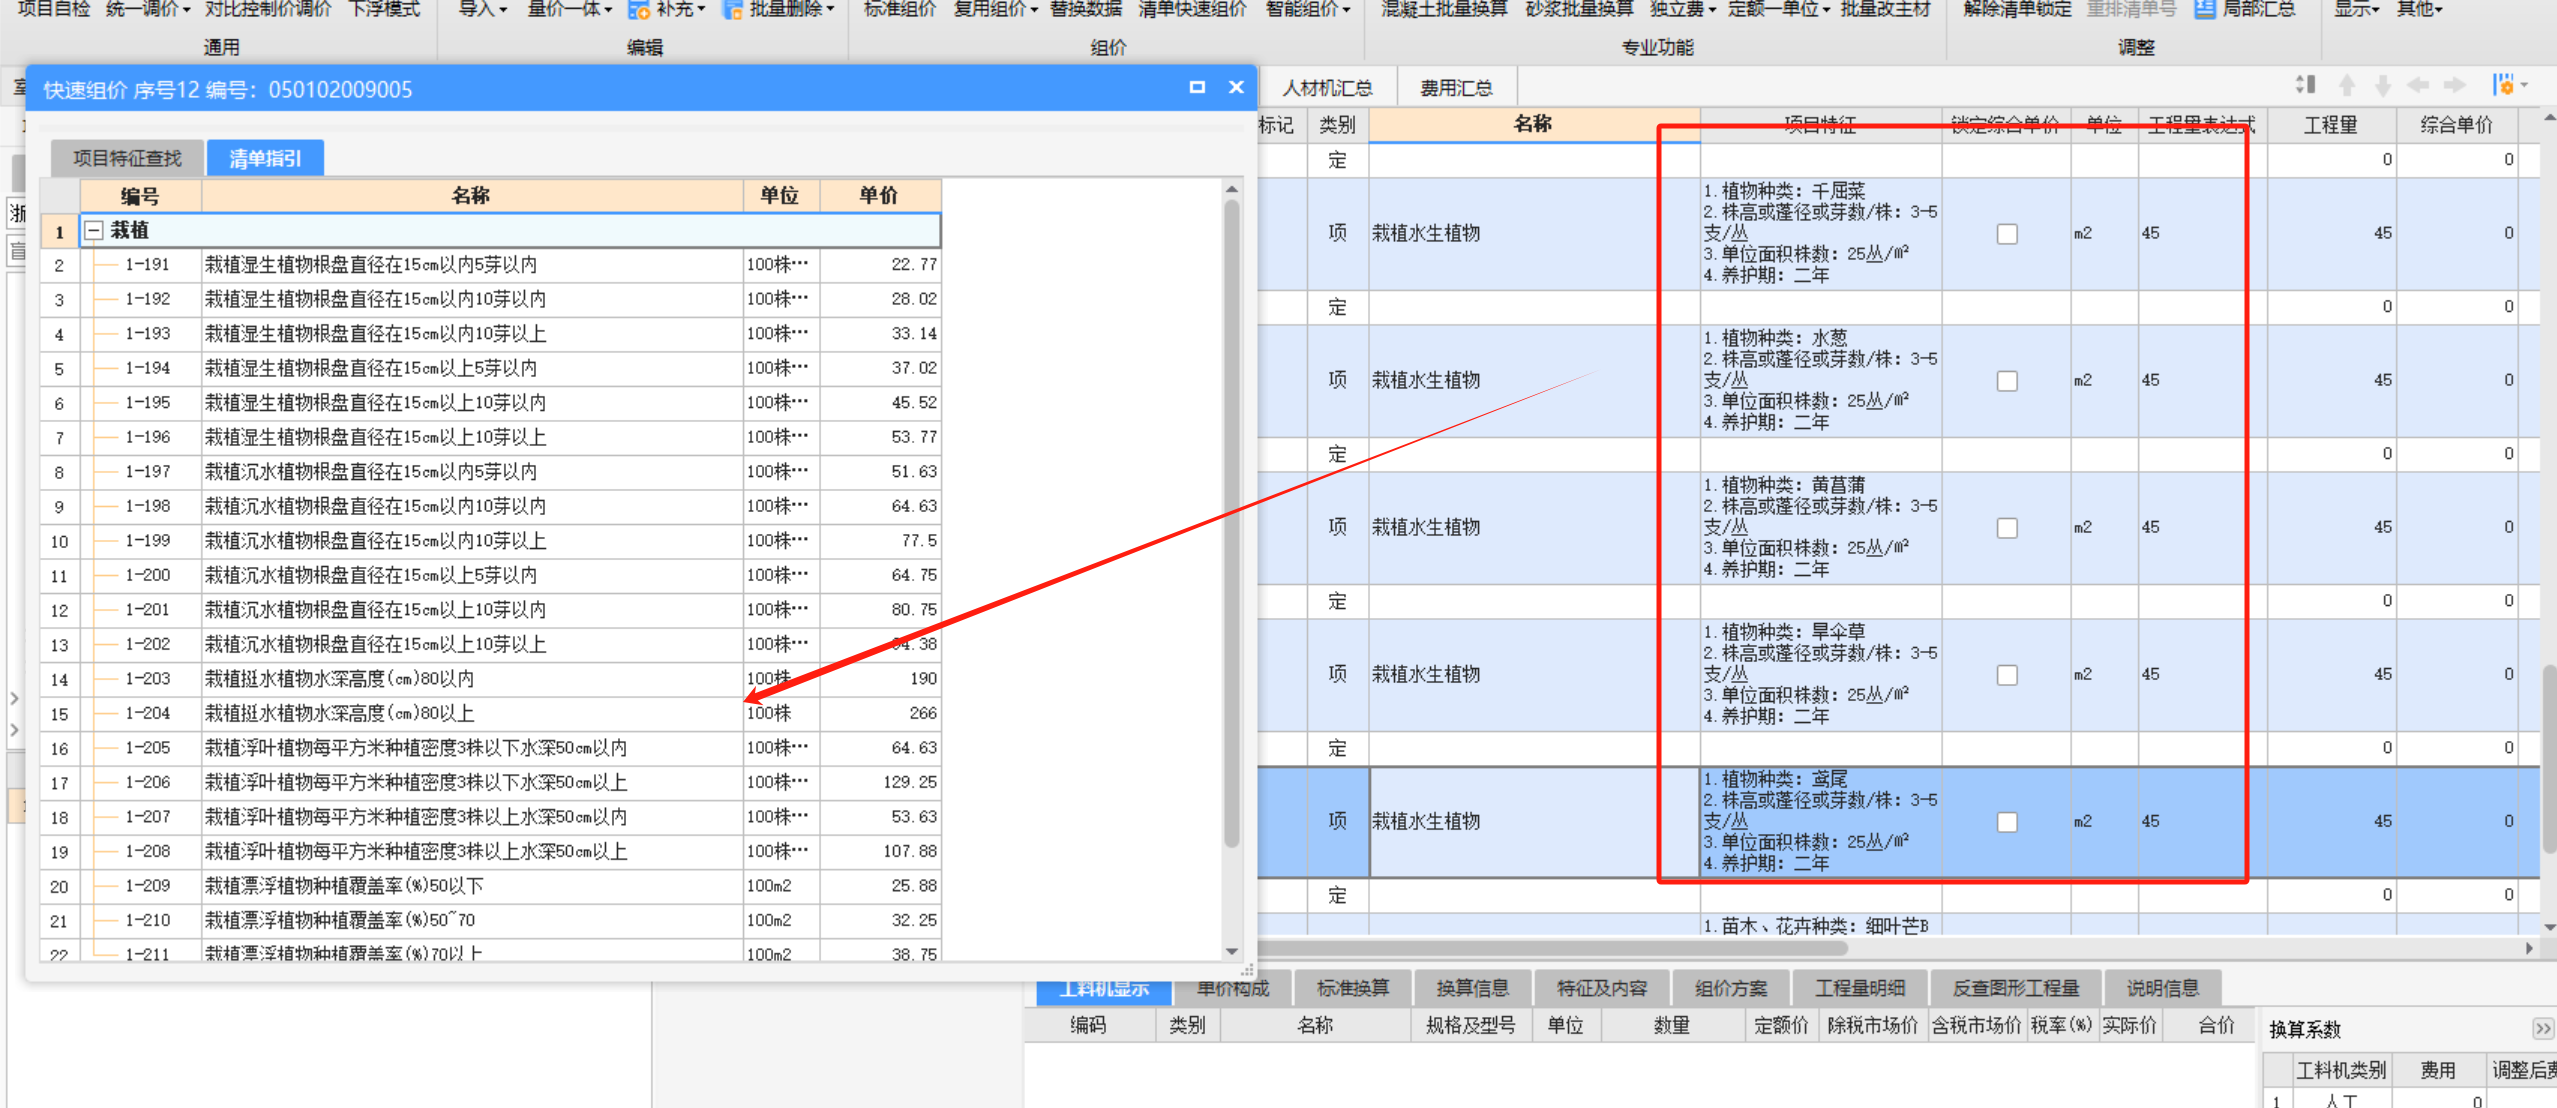Click the move up arrow icon

click(2347, 85)
